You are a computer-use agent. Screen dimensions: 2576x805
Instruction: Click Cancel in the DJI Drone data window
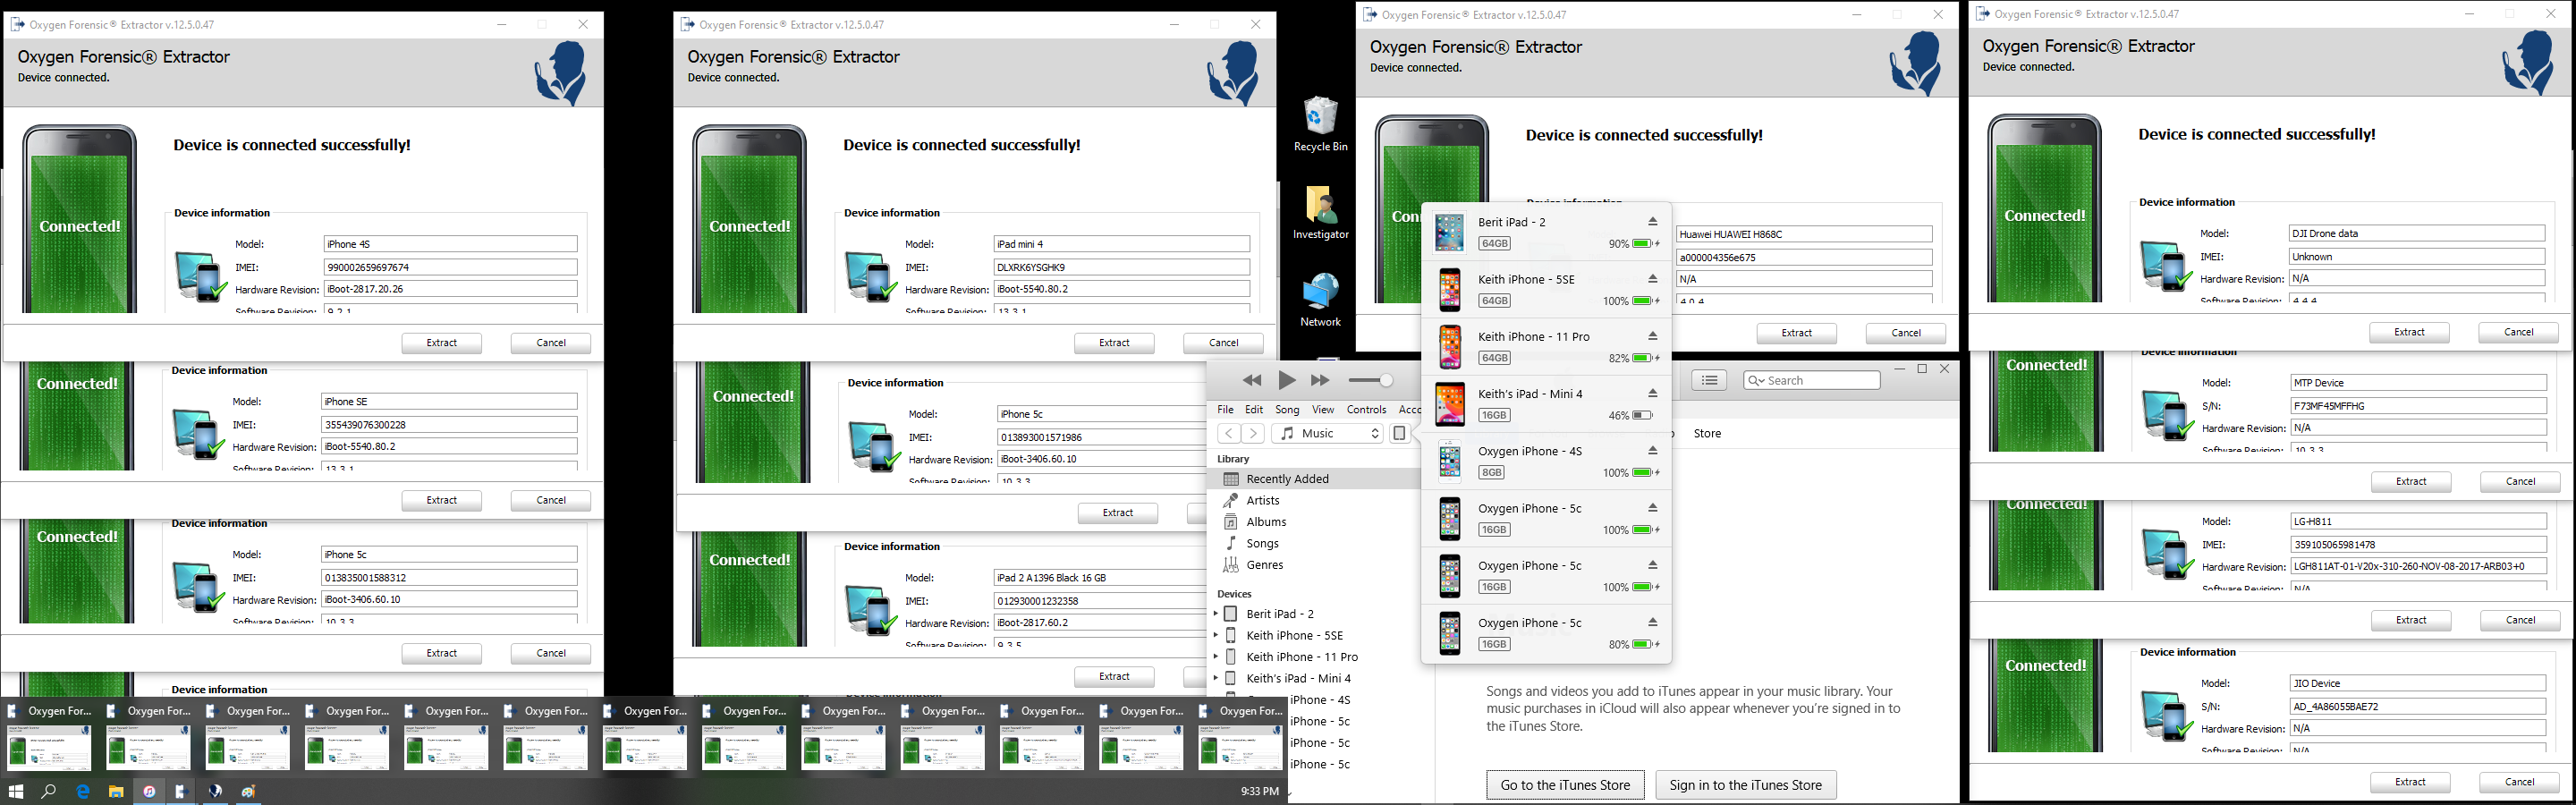click(x=2518, y=332)
